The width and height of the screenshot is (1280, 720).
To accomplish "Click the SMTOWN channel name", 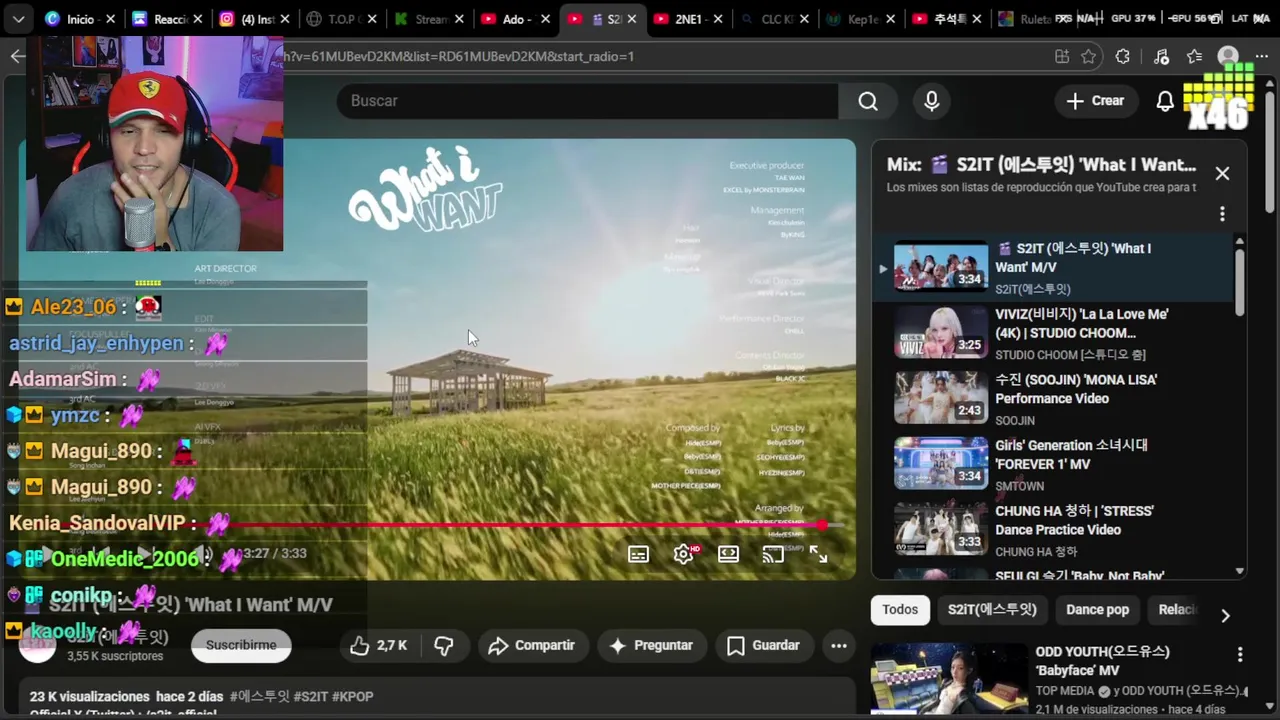I will pos(1019,486).
